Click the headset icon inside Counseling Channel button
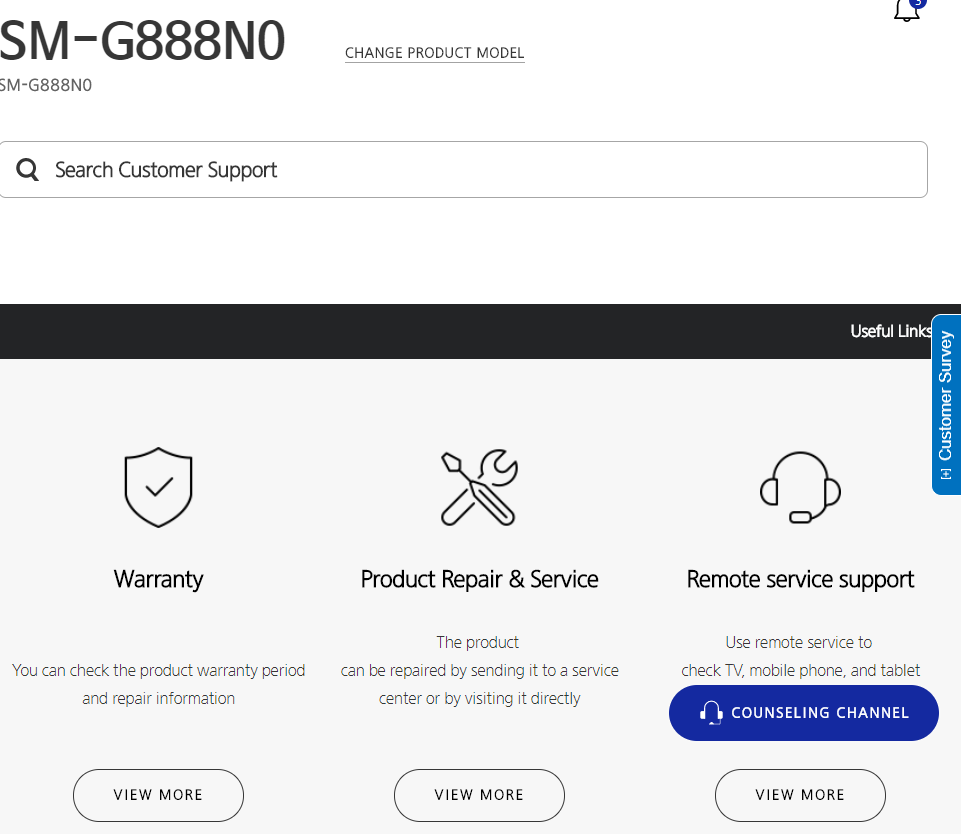Screen dimensions: 961x834 [710, 712]
